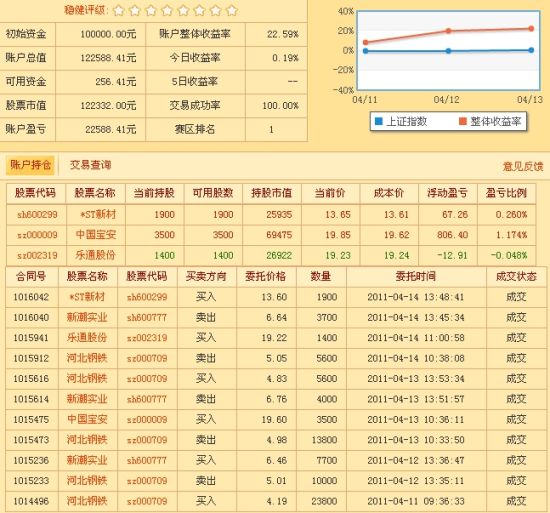The image size is (550, 513).
Task: Select the 04/12 blue point on the chart
Action: [448, 51]
